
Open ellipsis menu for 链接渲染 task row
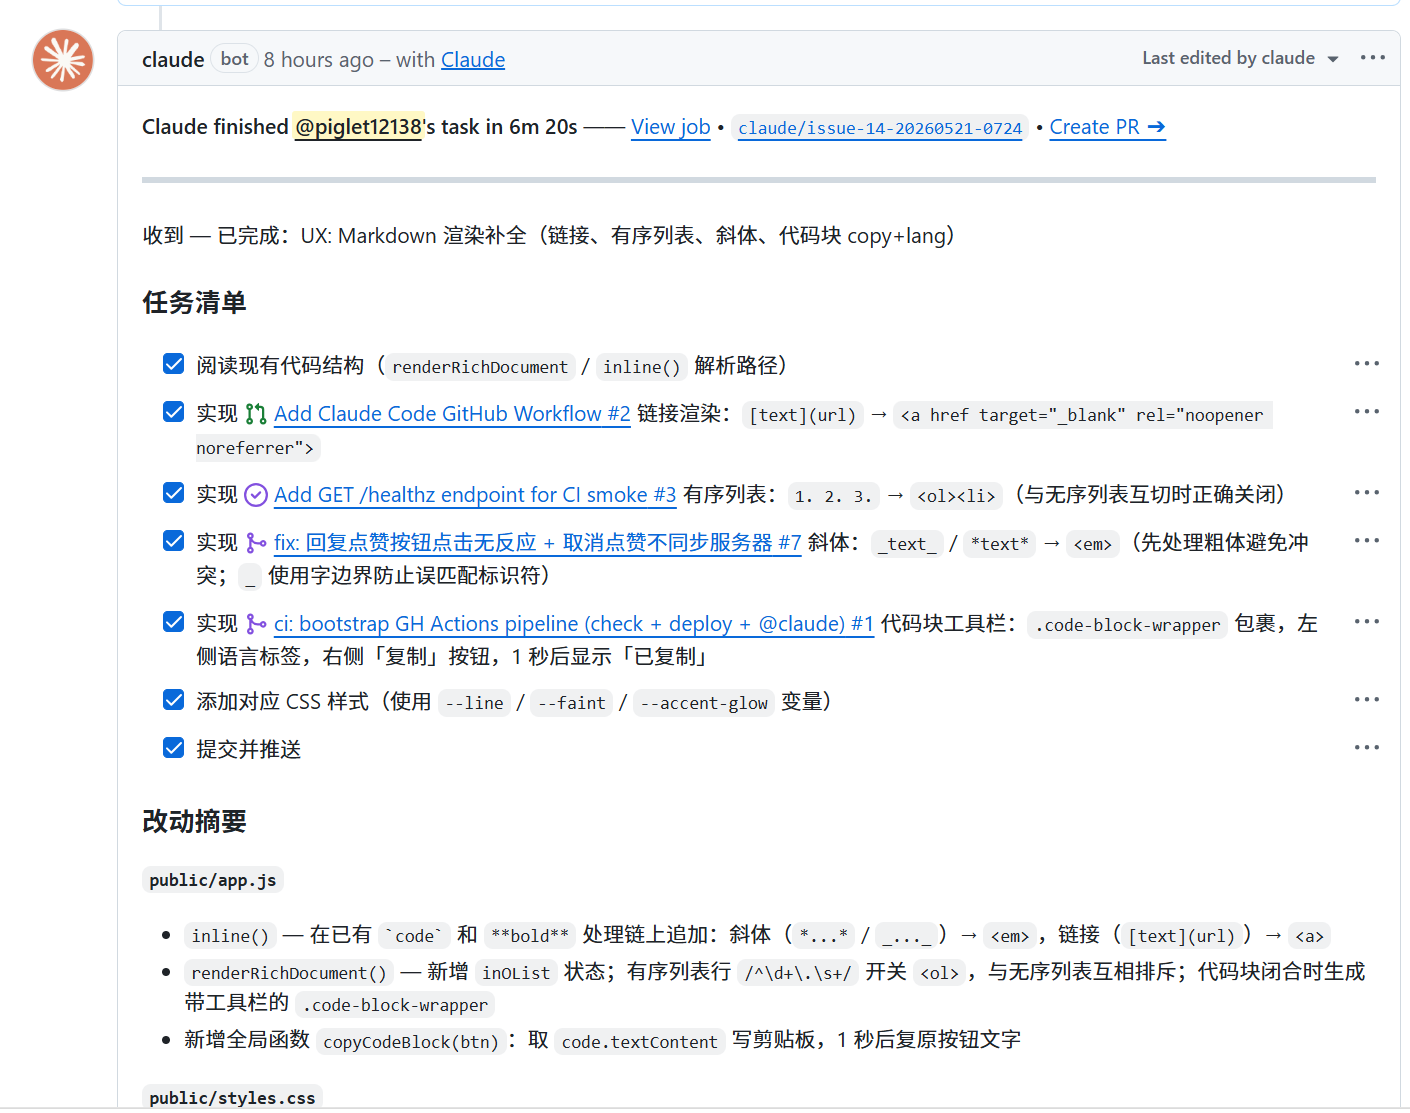(1366, 412)
